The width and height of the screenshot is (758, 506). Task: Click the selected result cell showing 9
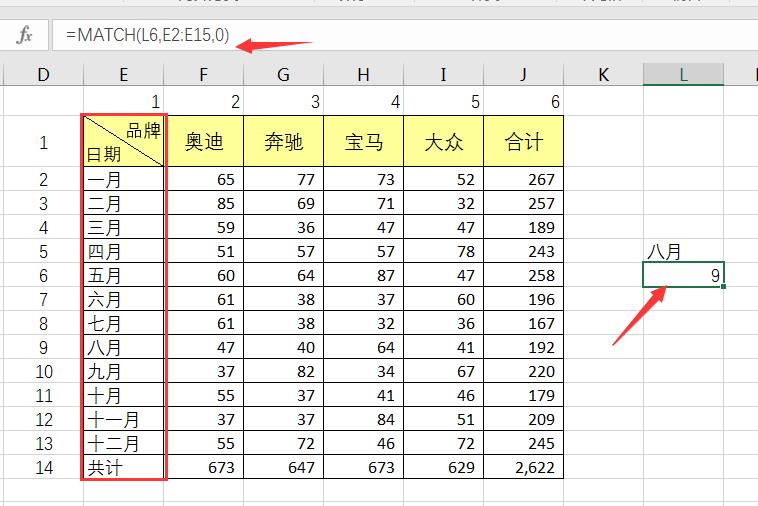tap(683, 275)
